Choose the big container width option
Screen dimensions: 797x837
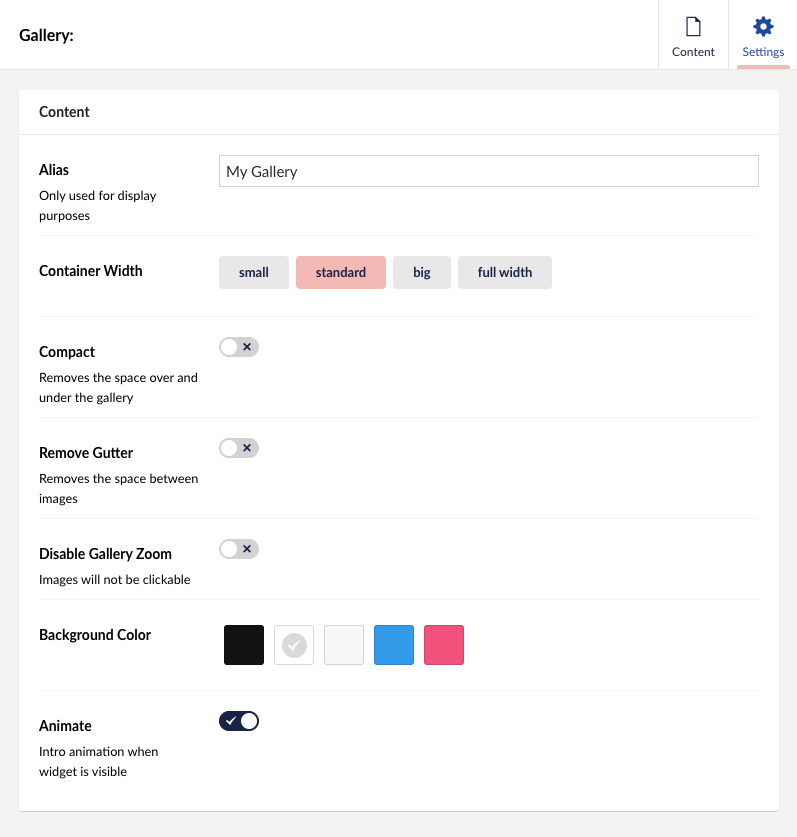[422, 272]
